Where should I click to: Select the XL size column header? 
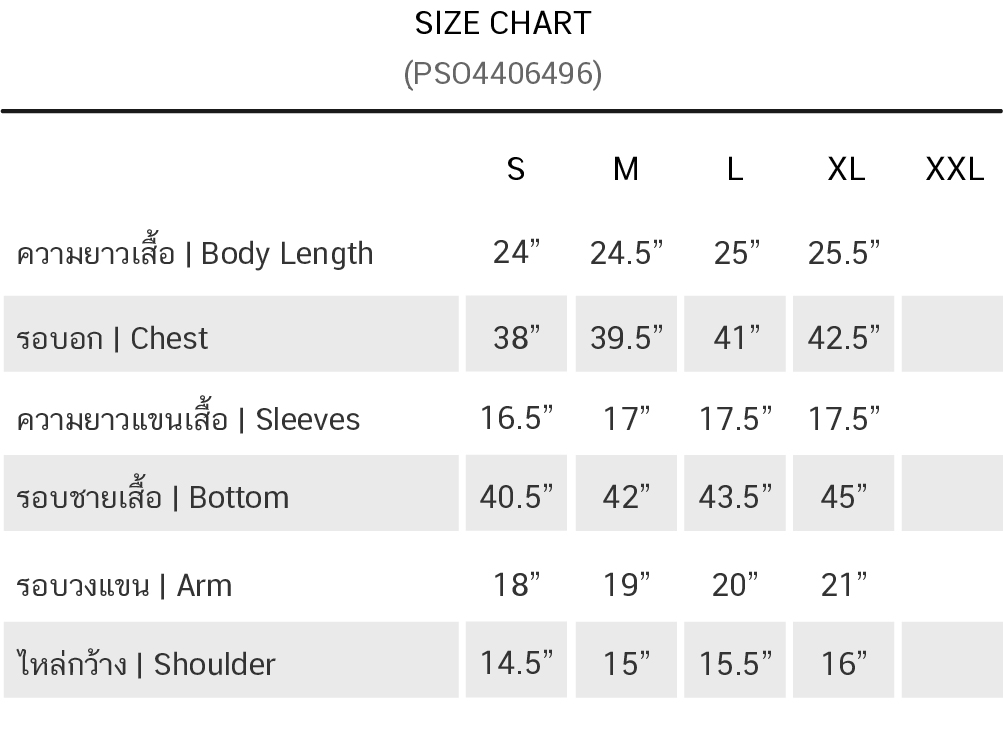tap(846, 169)
